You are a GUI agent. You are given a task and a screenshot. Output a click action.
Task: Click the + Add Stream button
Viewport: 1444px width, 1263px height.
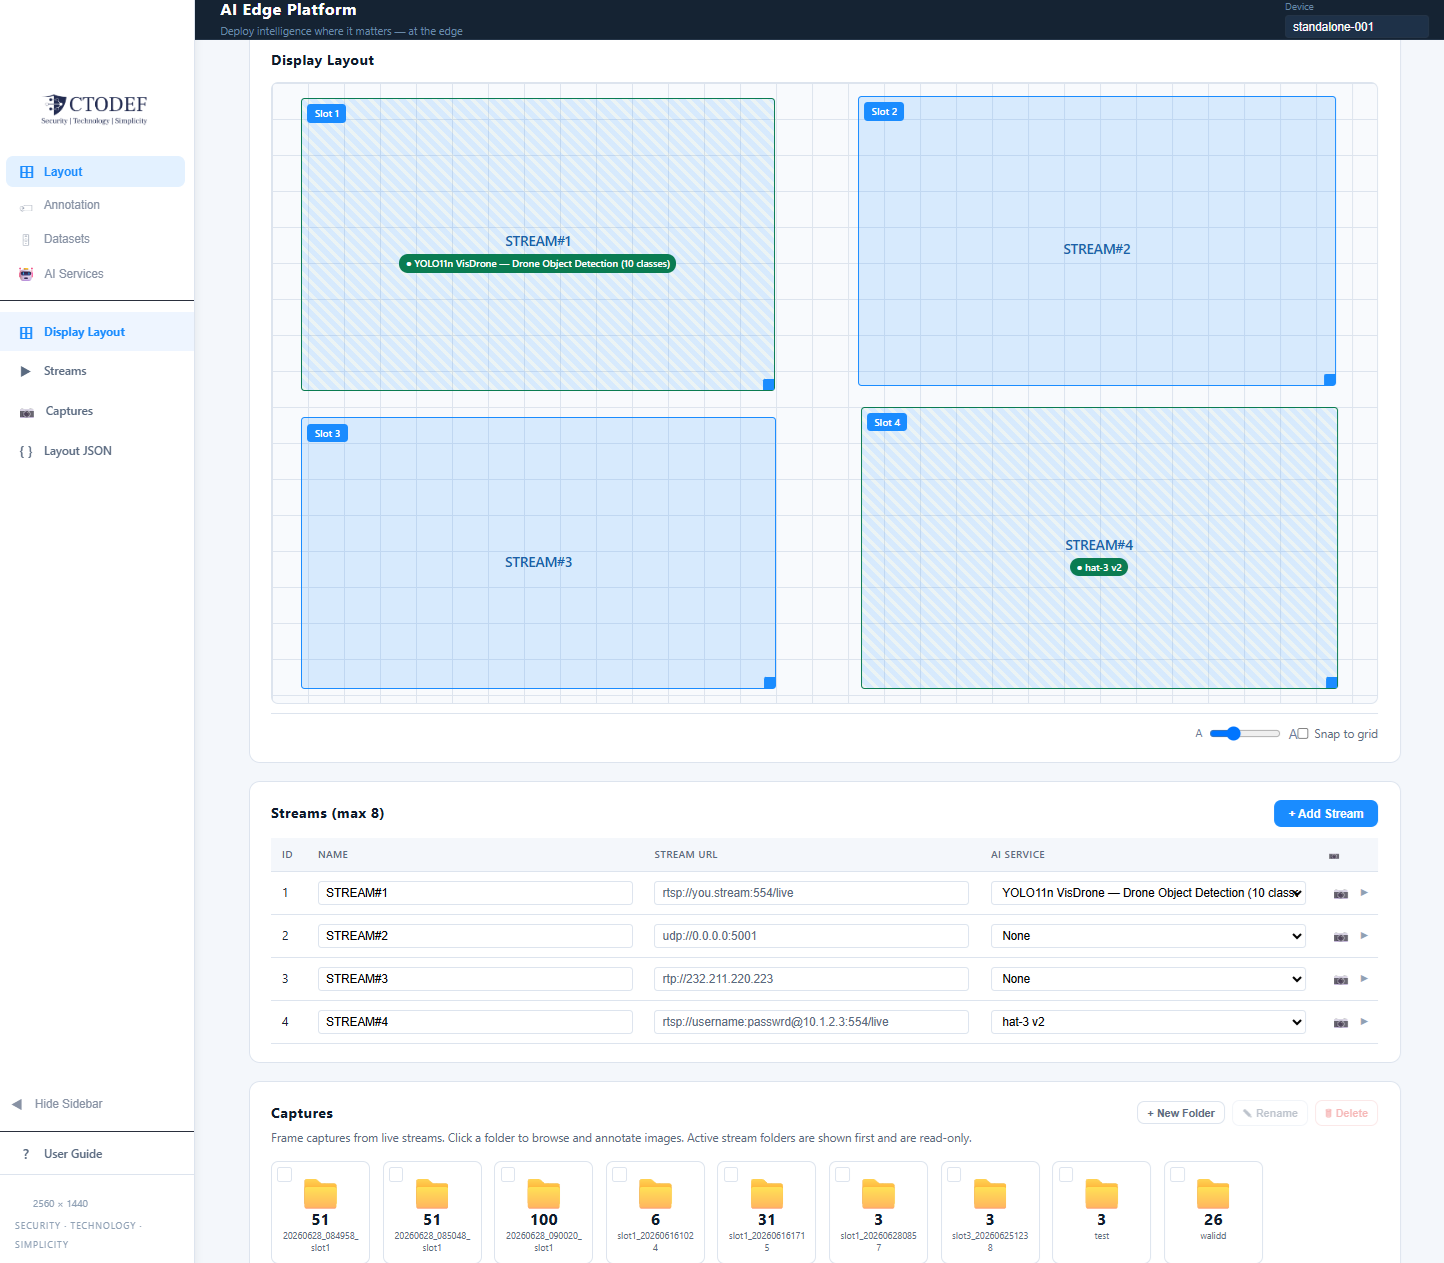tap(1326, 814)
